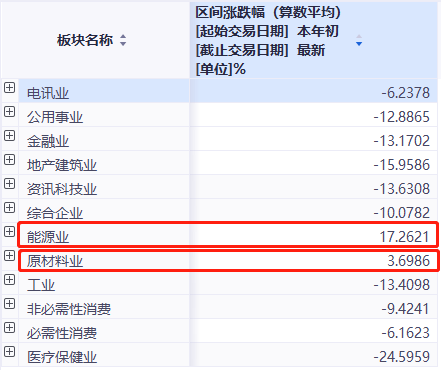Expand the 原材料业 row

tap(9, 256)
